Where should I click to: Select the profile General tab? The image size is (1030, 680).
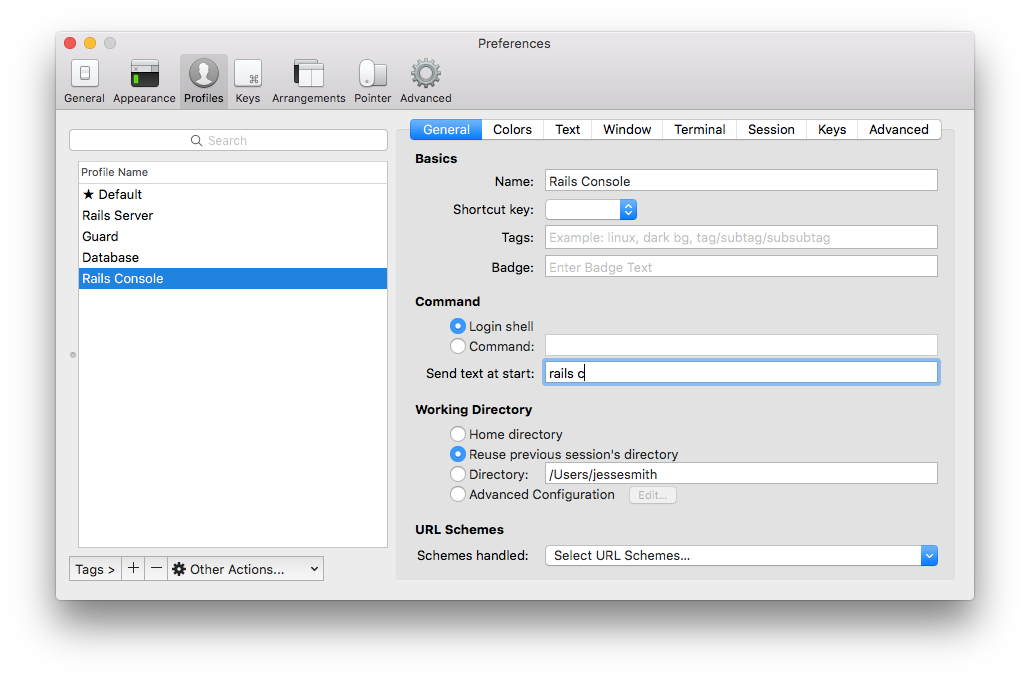click(446, 129)
